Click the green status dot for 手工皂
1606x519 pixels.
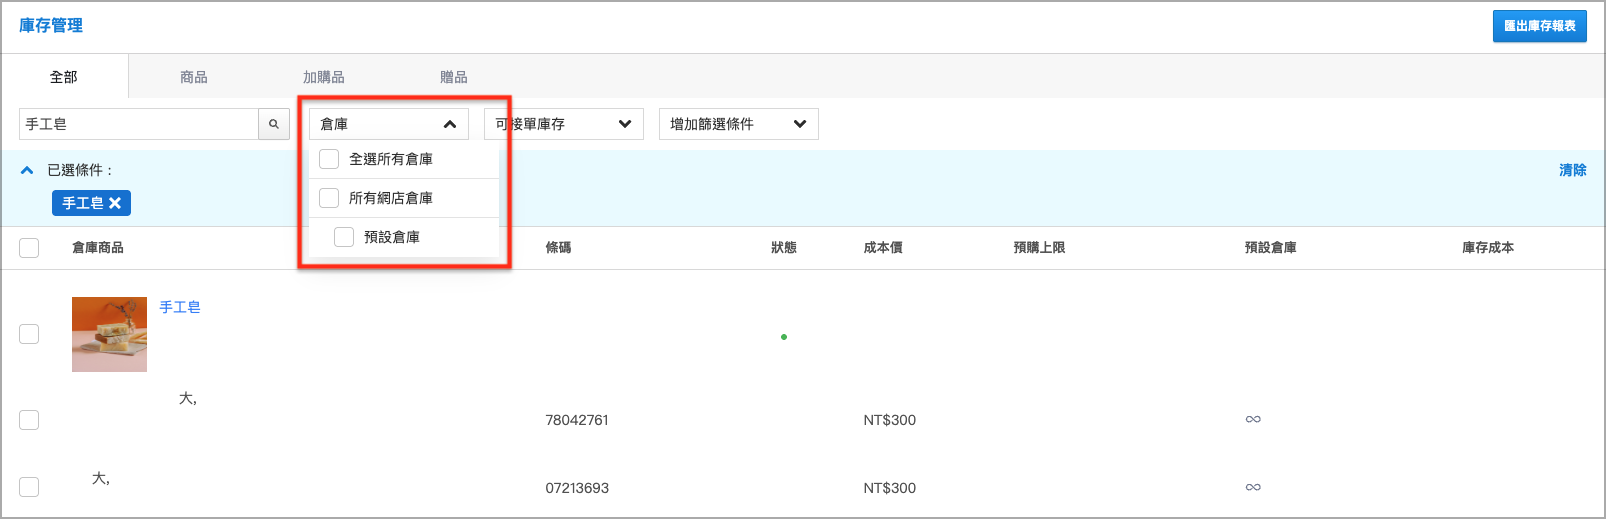784,337
